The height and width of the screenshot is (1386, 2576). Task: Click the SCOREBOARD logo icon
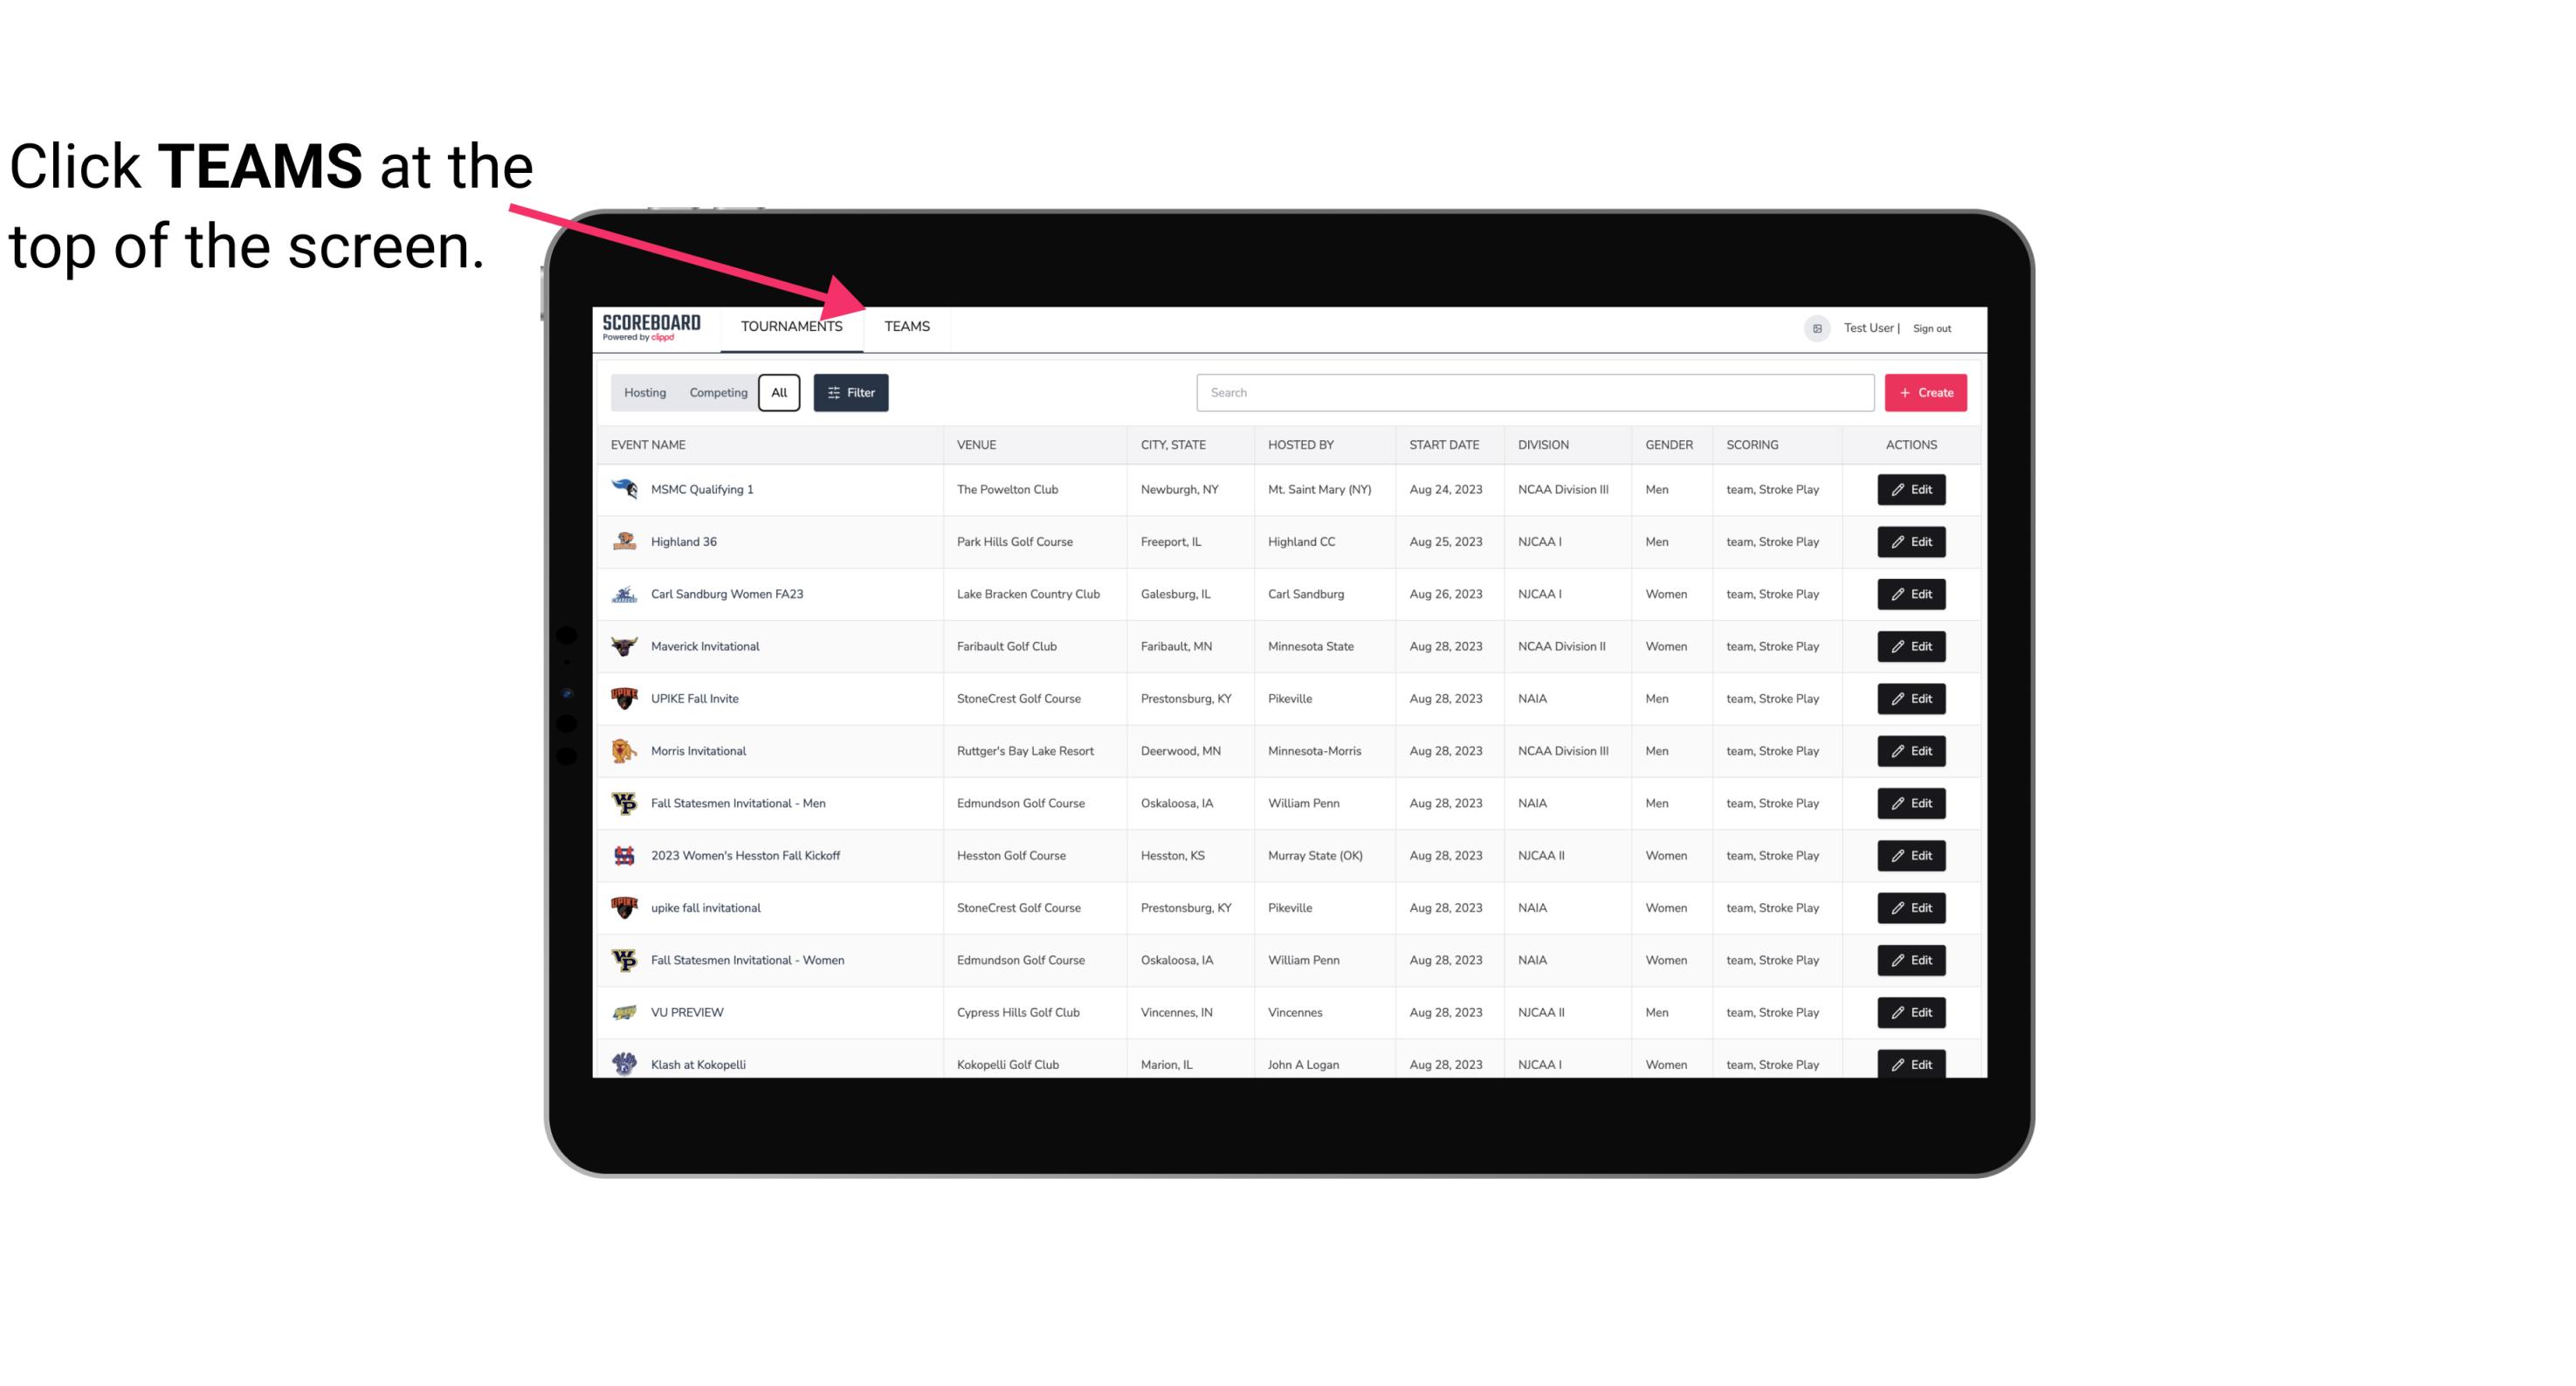655,326
